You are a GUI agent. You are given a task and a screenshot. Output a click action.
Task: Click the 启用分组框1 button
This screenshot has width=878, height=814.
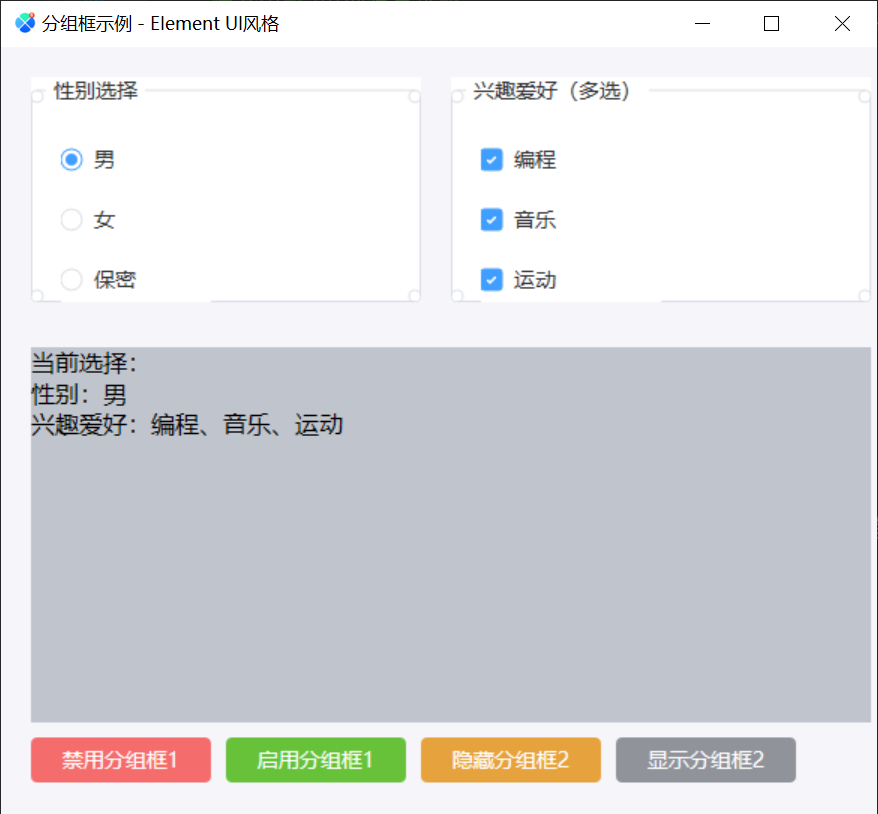click(315, 759)
